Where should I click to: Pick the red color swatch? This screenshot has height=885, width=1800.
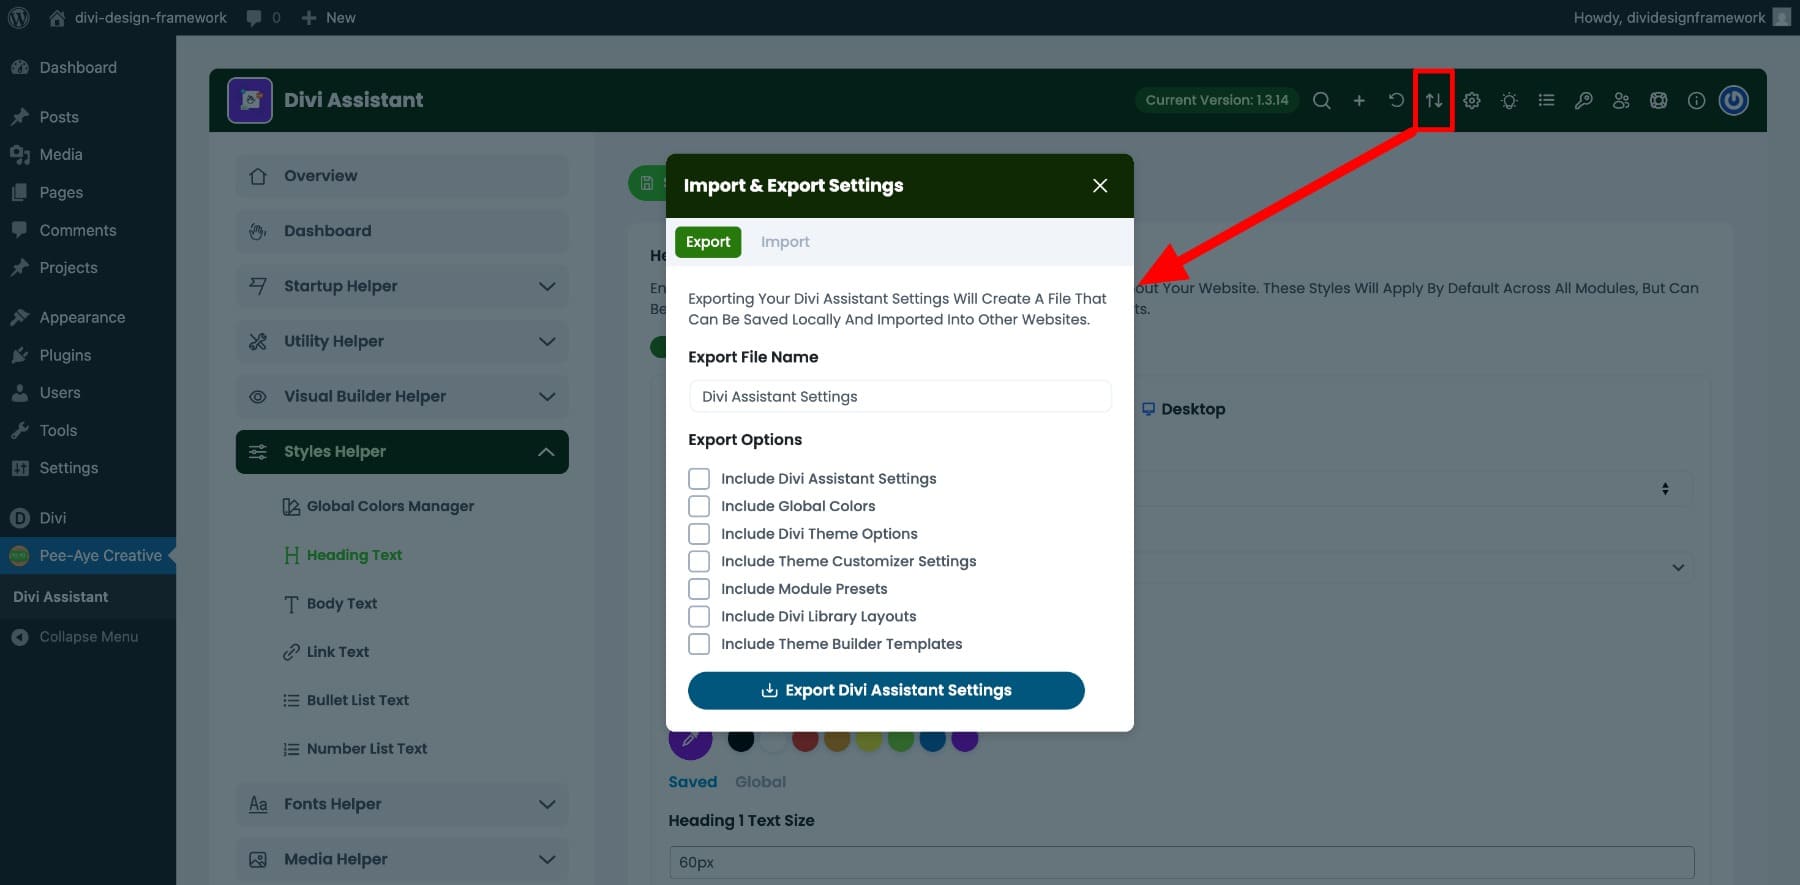(x=805, y=741)
